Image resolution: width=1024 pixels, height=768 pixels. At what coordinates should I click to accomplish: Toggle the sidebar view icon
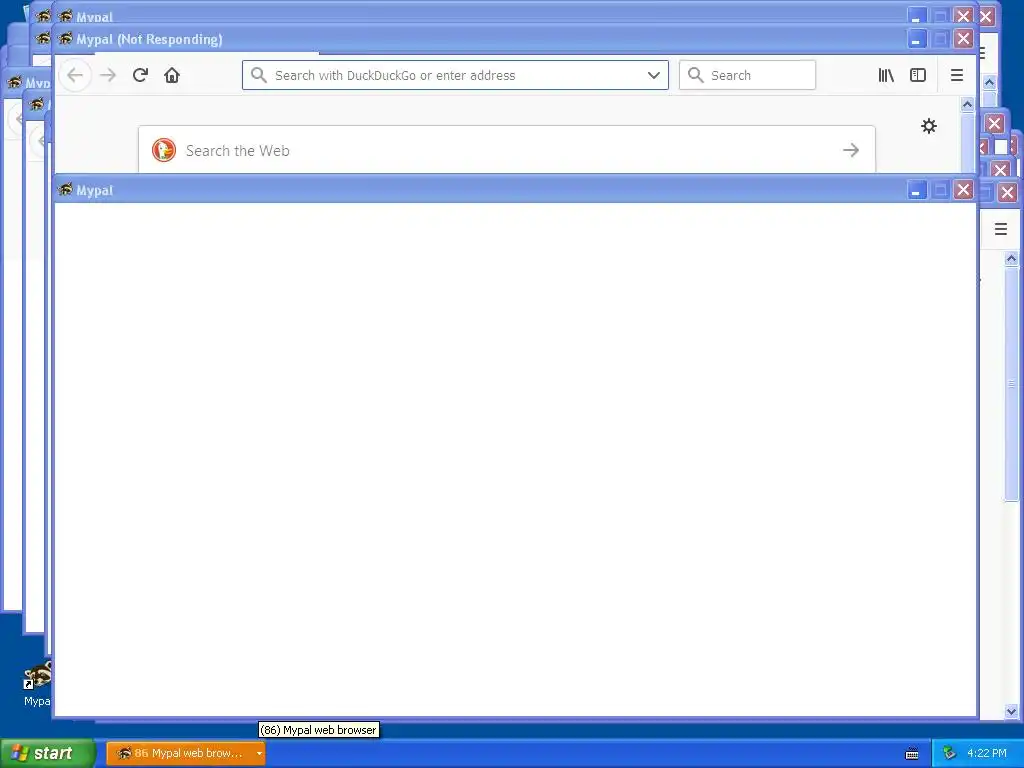918,75
